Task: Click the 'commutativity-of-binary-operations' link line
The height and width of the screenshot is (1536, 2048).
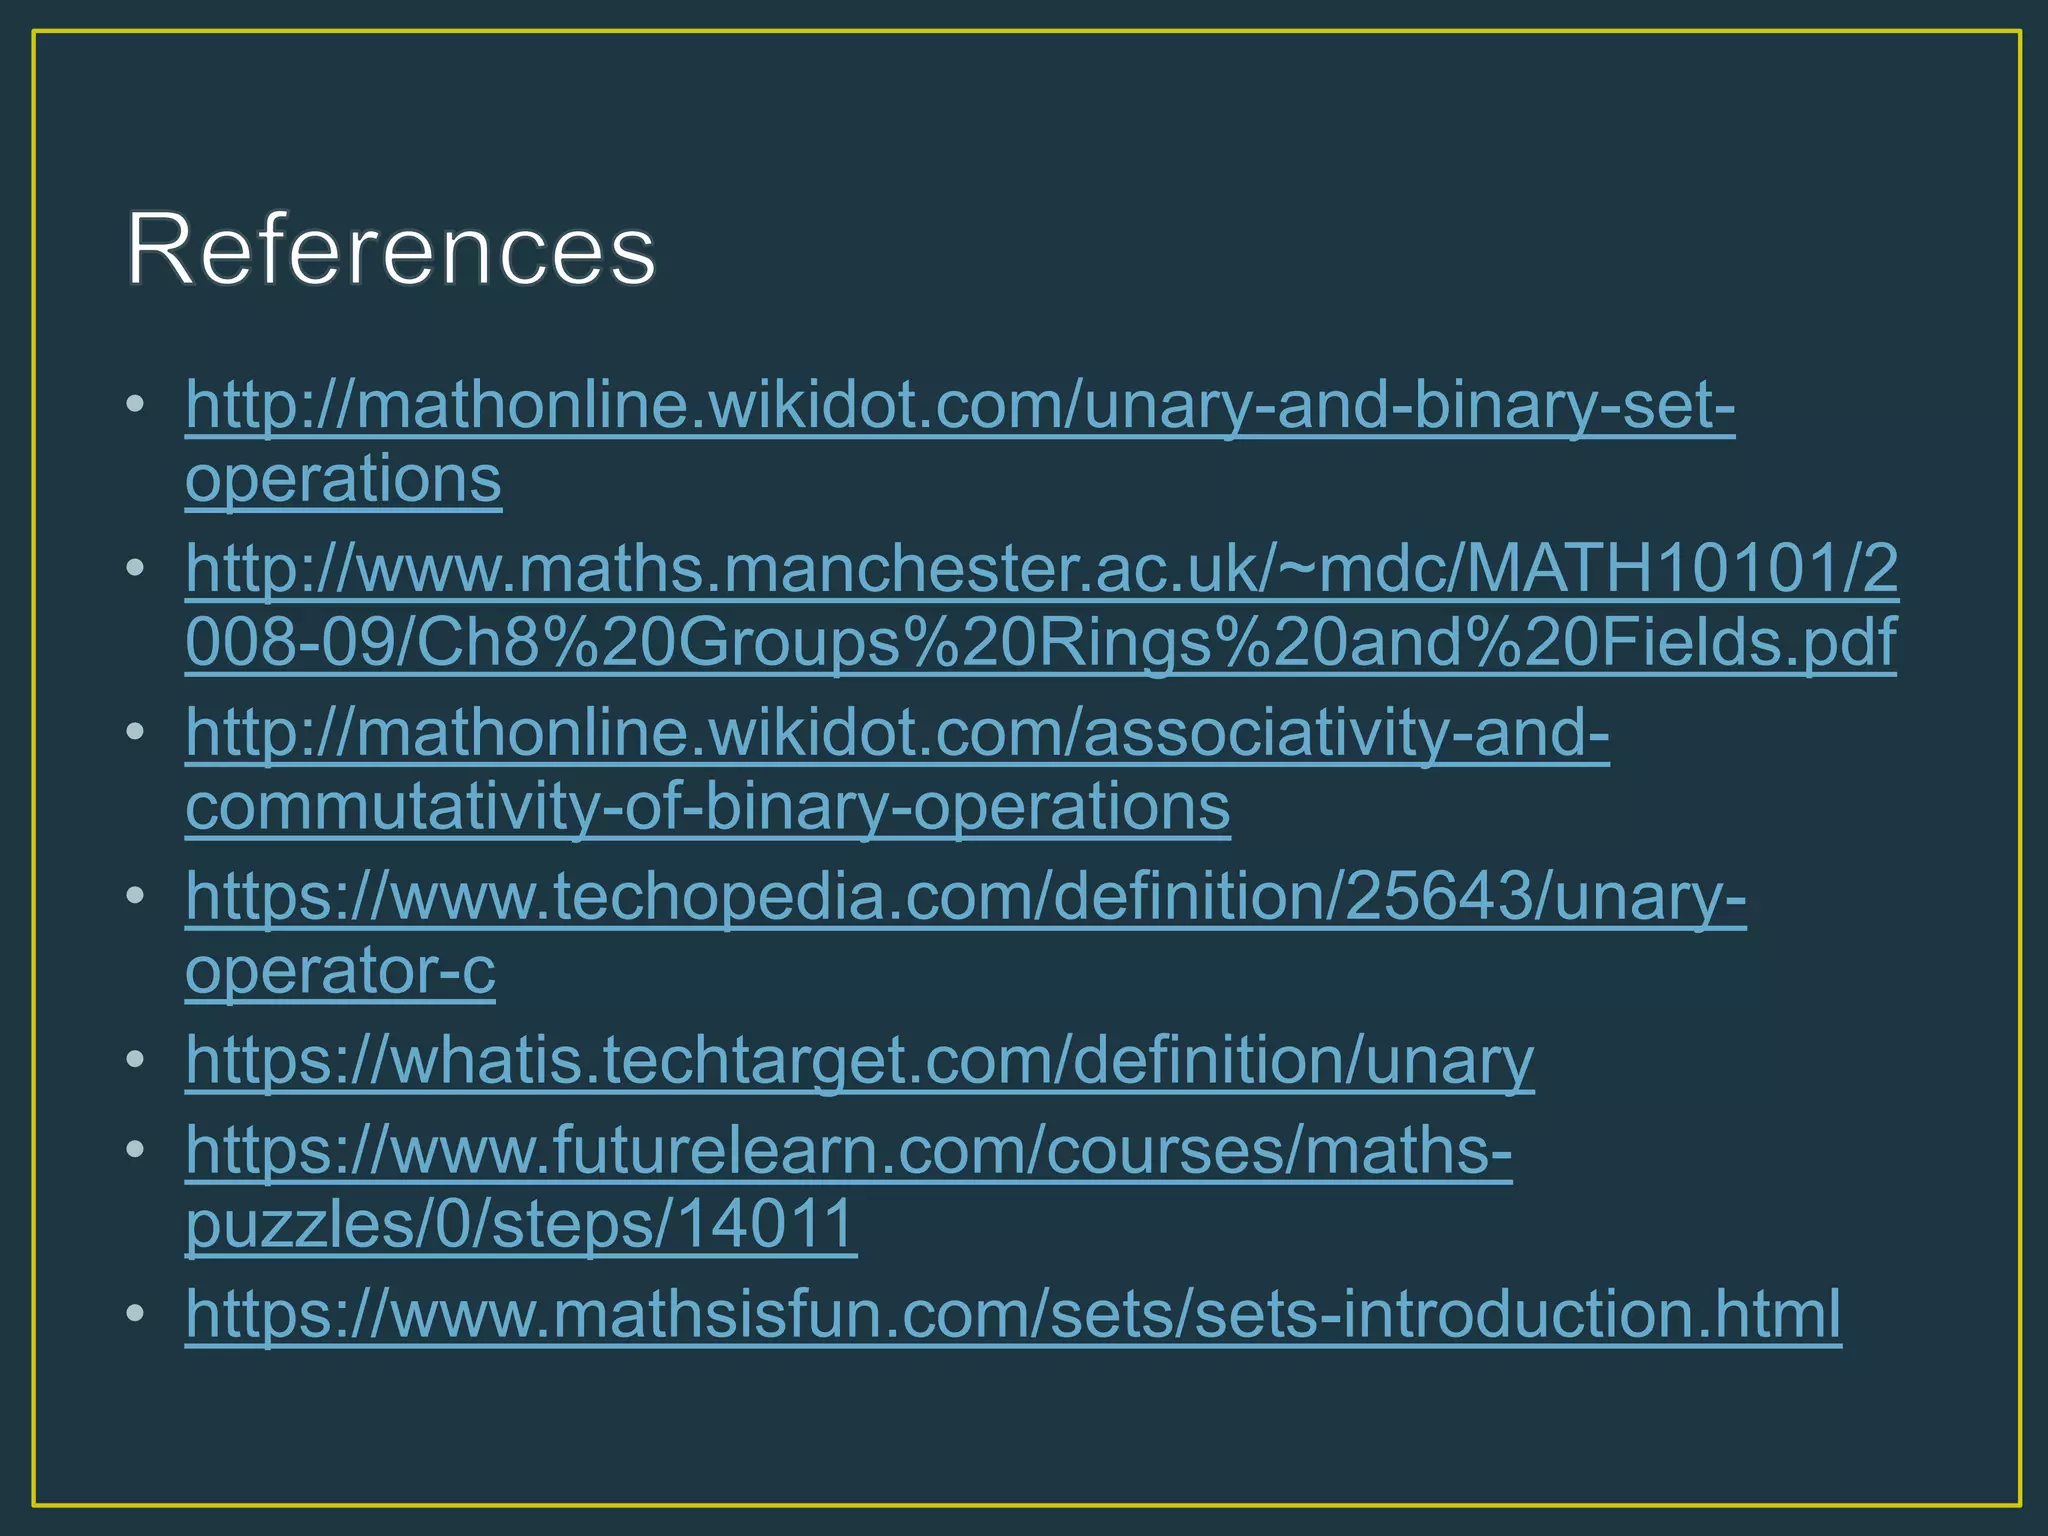Action: [707, 807]
